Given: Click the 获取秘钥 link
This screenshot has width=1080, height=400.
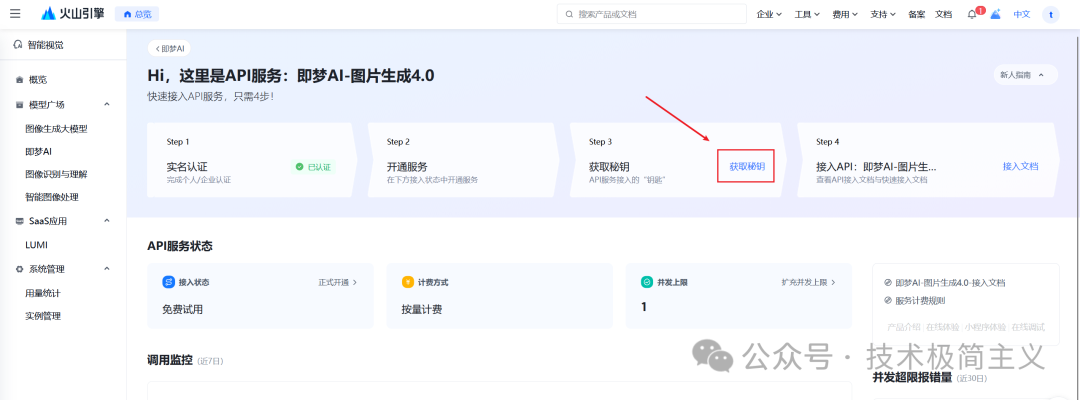Looking at the screenshot, I should click(x=747, y=167).
